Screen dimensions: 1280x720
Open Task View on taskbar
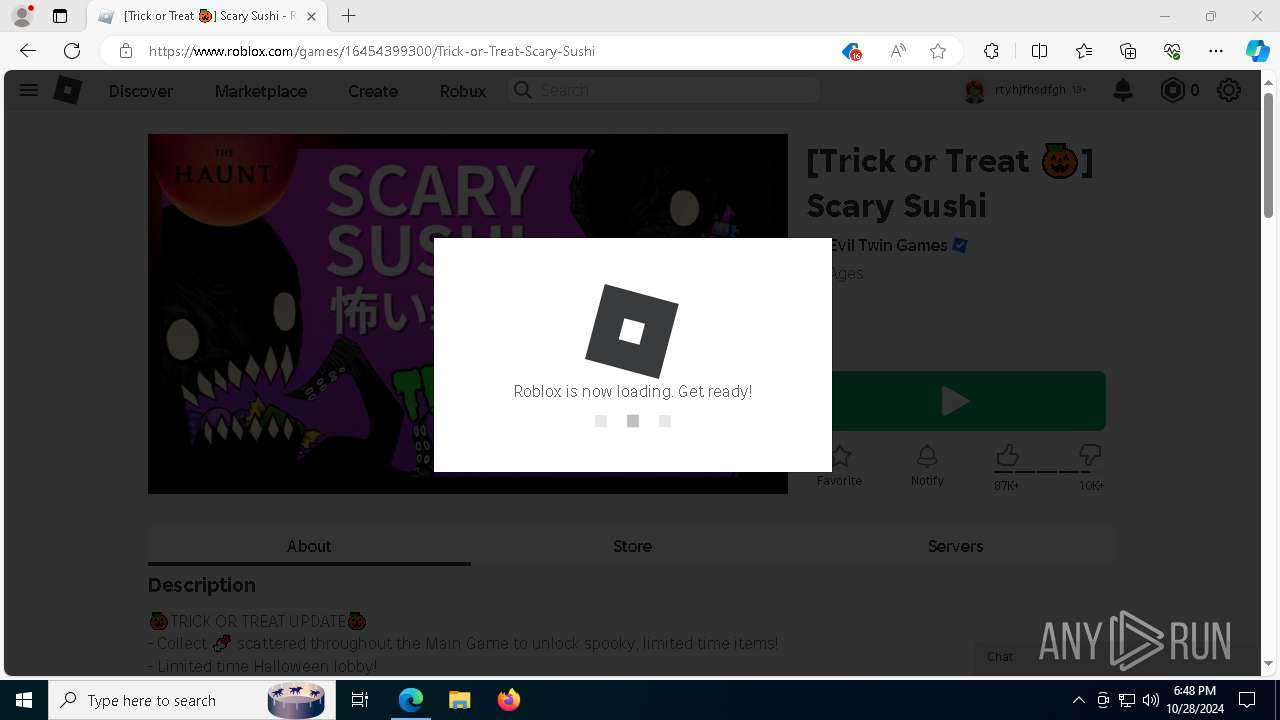[360, 700]
